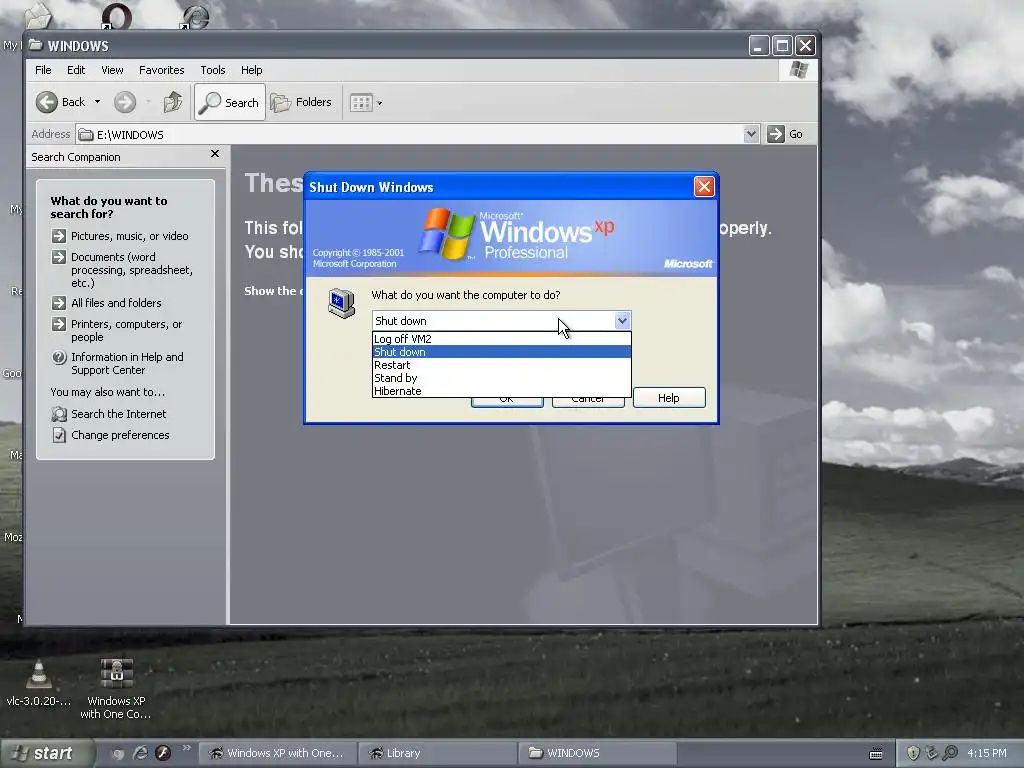Click the help icon beside Information in Help
Screen dimensions: 1024x768
click(59, 357)
